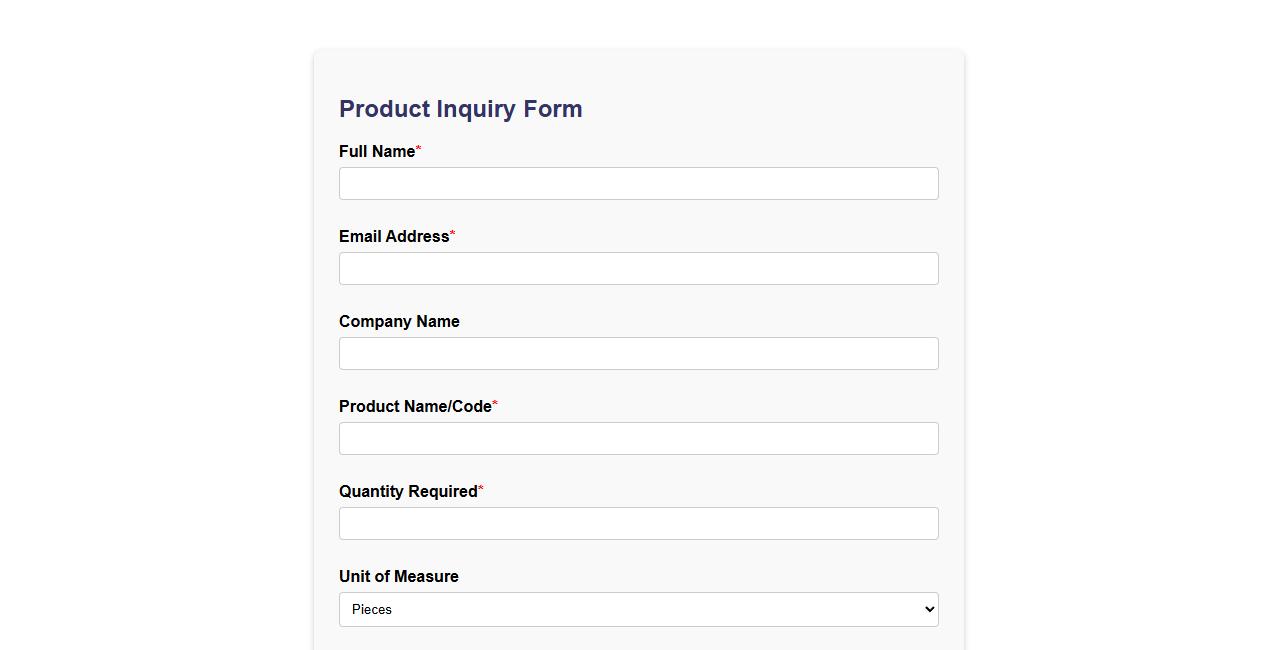Click the Quantity Required input field
Screen dimensions: 1278x650
(638, 523)
